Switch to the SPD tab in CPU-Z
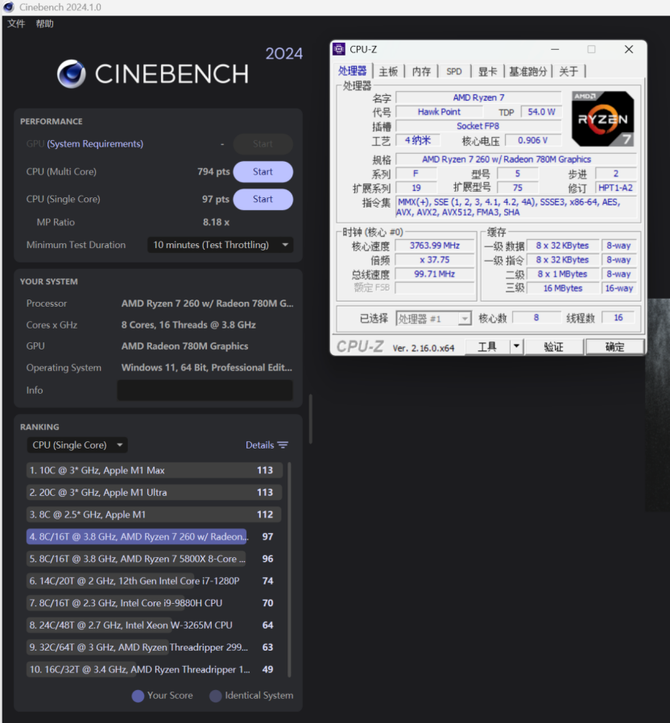The width and height of the screenshot is (670, 723). click(454, 71)
